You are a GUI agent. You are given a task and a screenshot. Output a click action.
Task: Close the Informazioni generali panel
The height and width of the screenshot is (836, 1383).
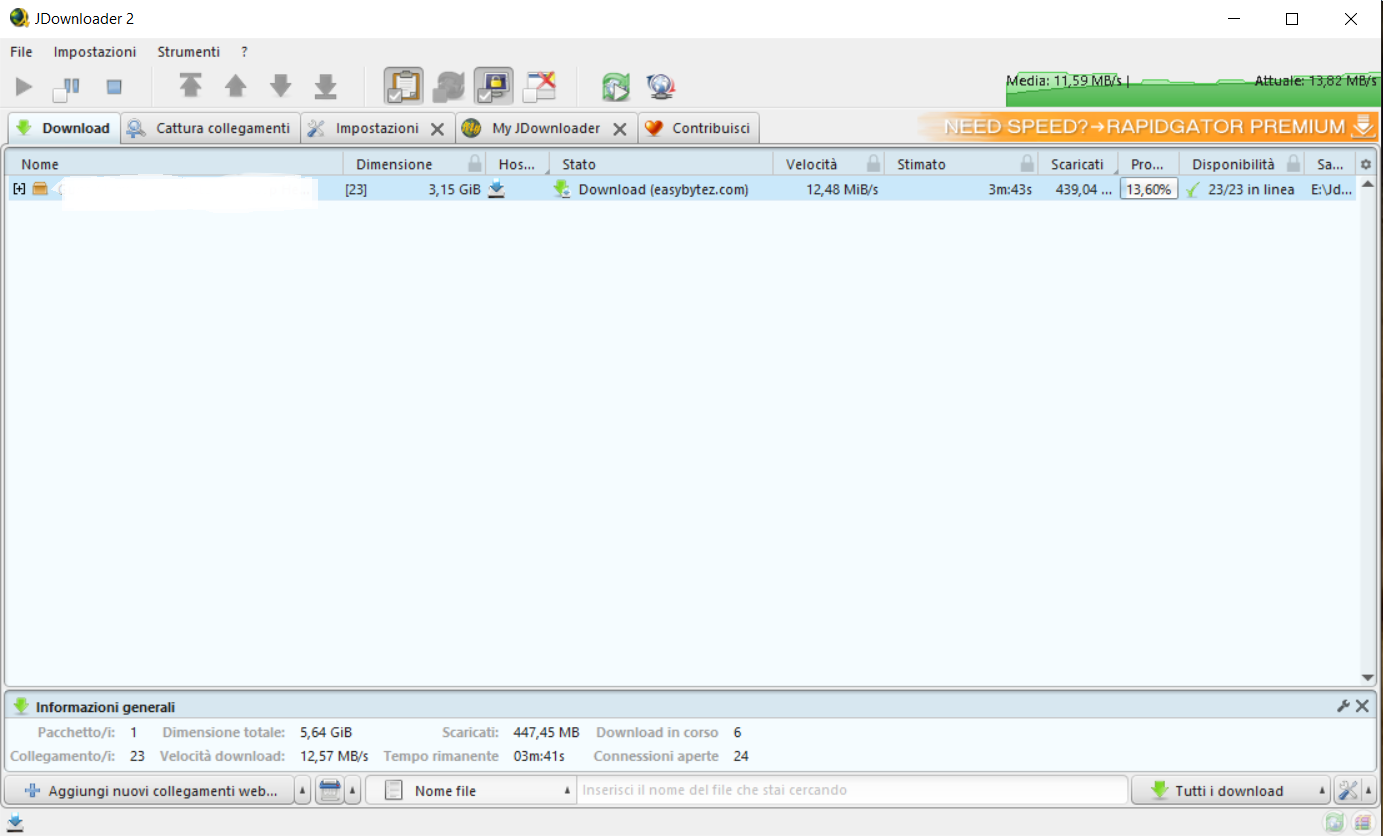tap(1362, 706)
